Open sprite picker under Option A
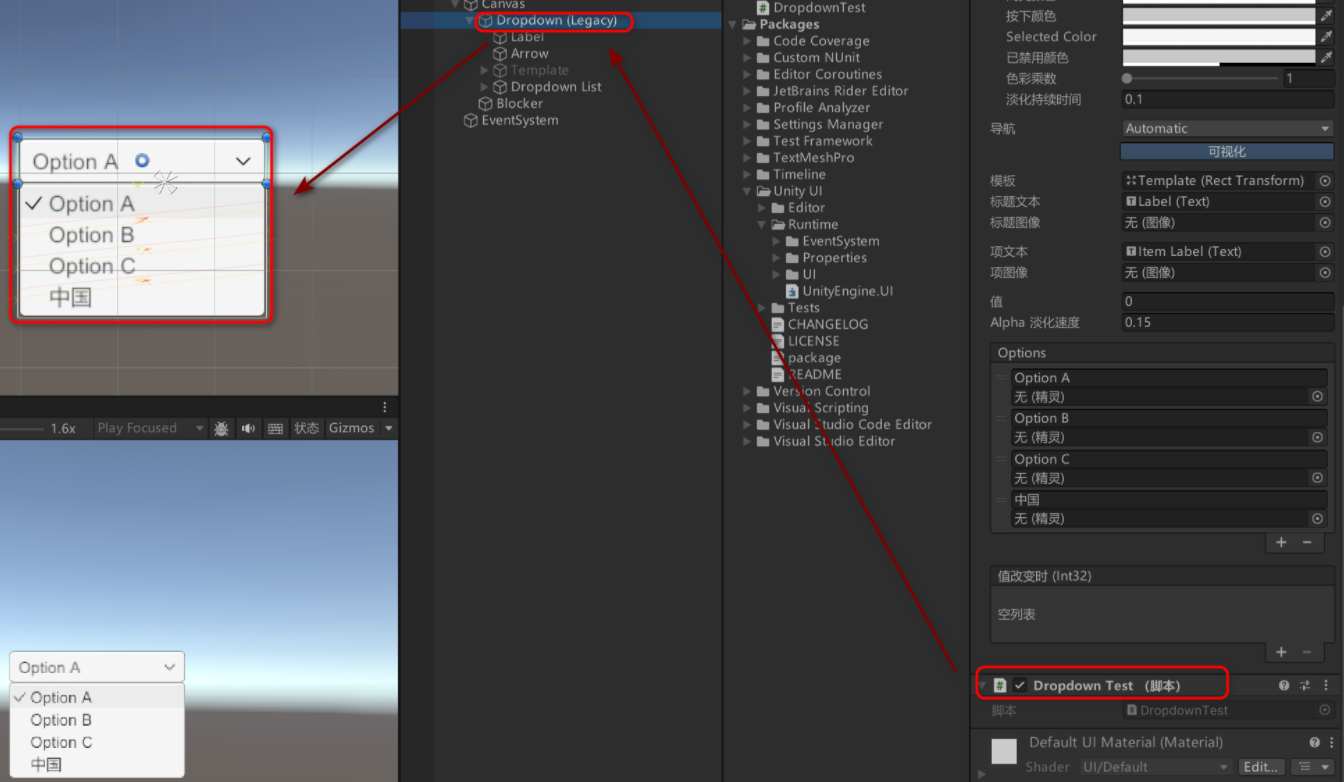This screenshot has width=1344, height=782. click(1318, 397)
